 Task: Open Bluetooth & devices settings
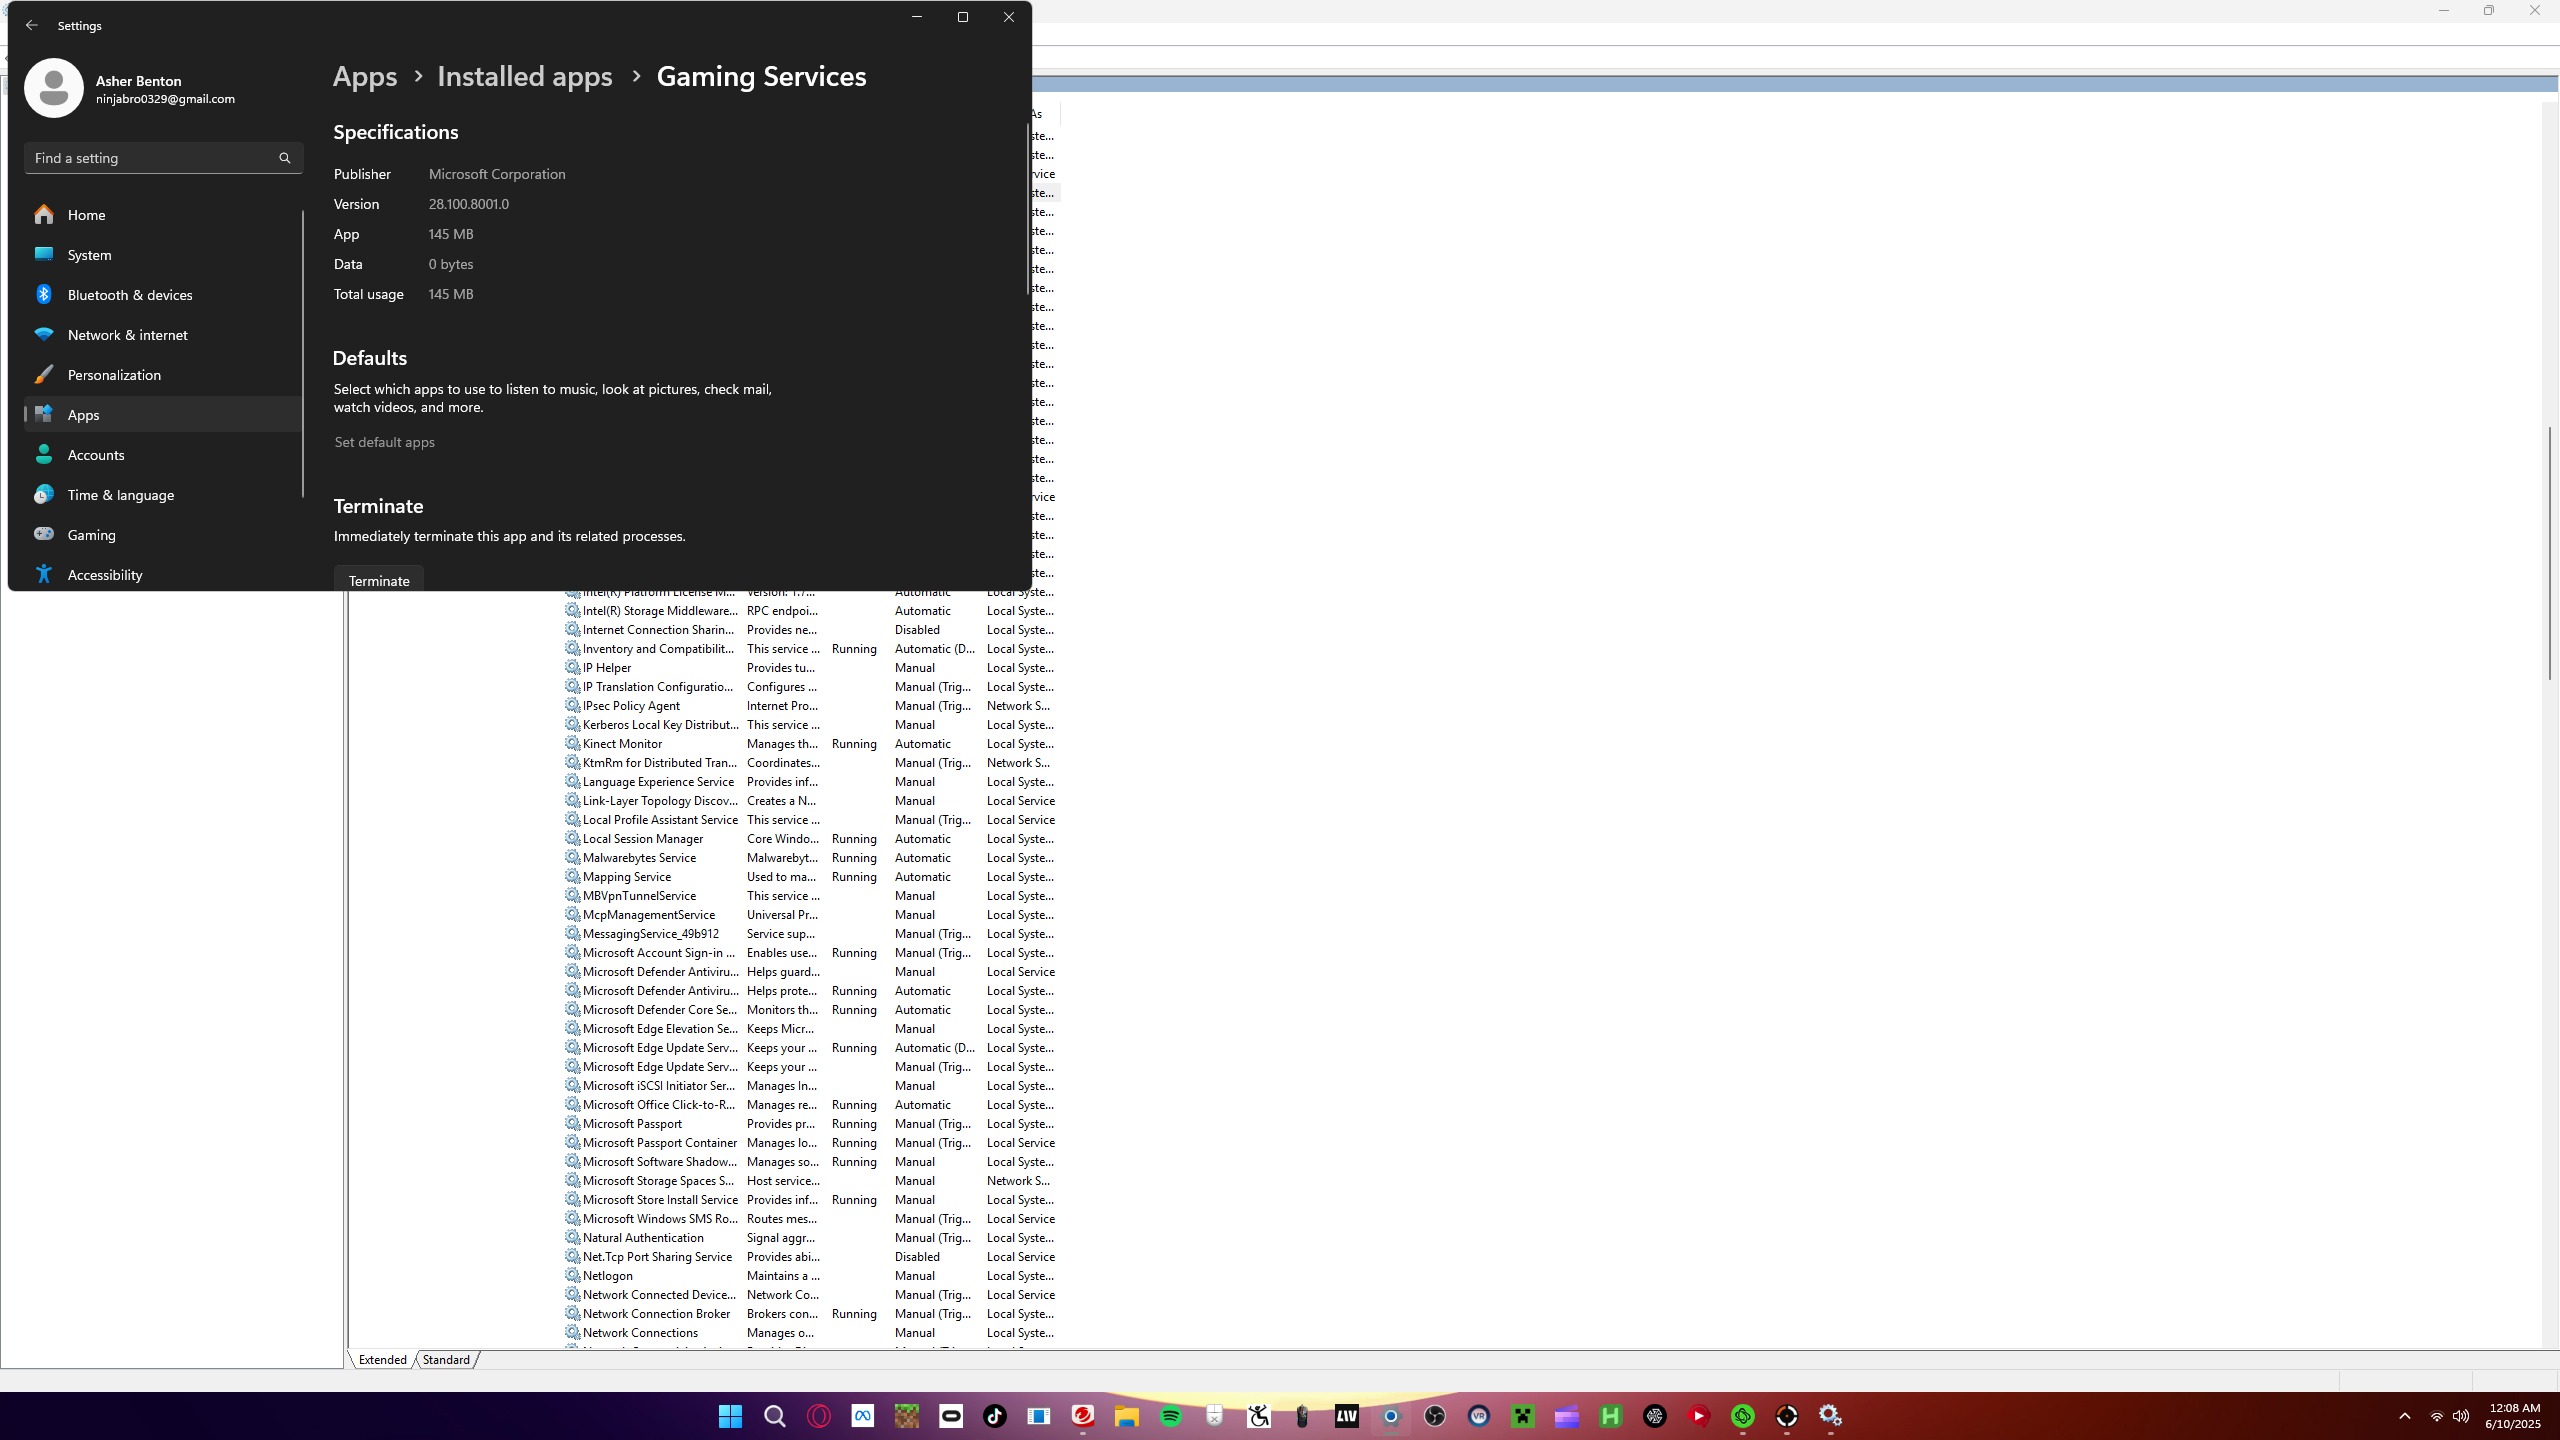pyautogui.click(x=129, y=295)
